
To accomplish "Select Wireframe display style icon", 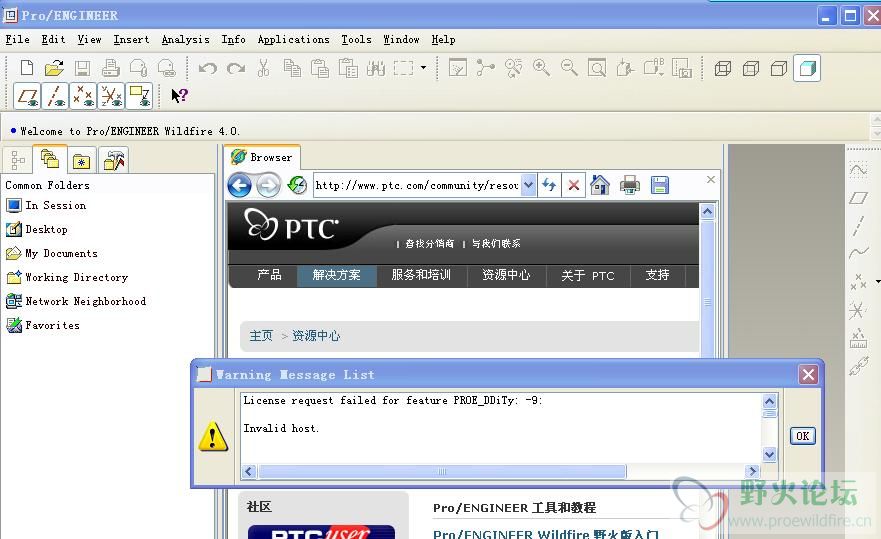I will click(723, 69).
